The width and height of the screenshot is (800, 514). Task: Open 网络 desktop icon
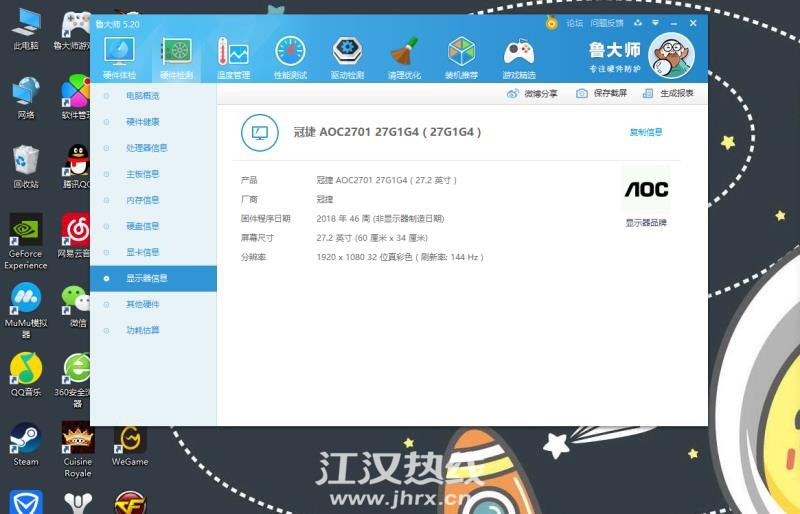(26, 99)
